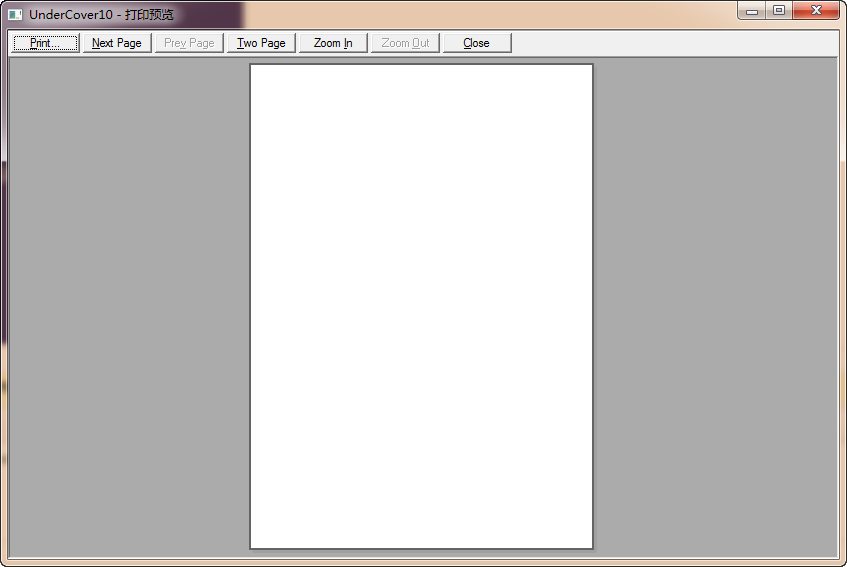Zoom In on the preview

pos(333,43)
